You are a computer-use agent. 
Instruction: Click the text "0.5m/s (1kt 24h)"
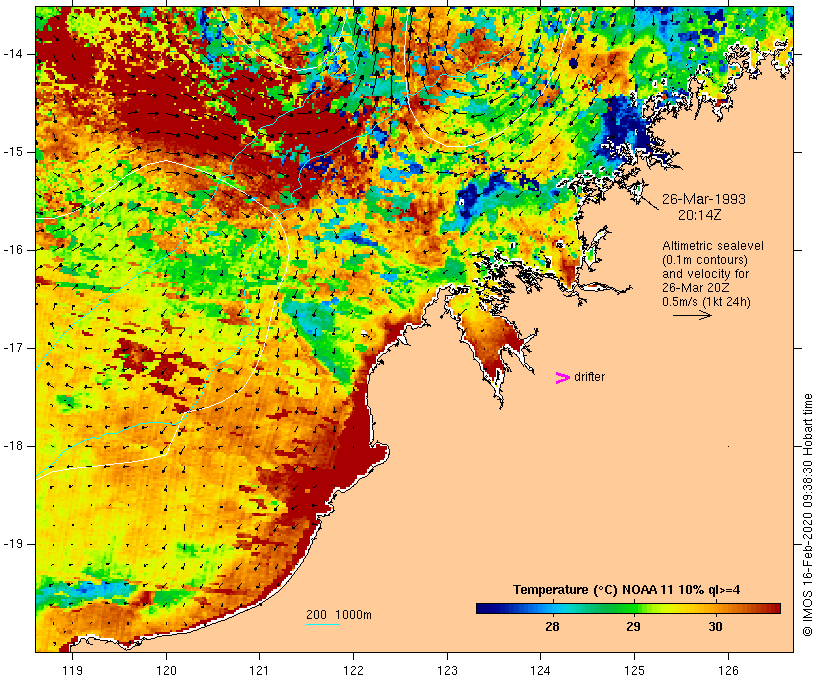(x=706, y=302)
